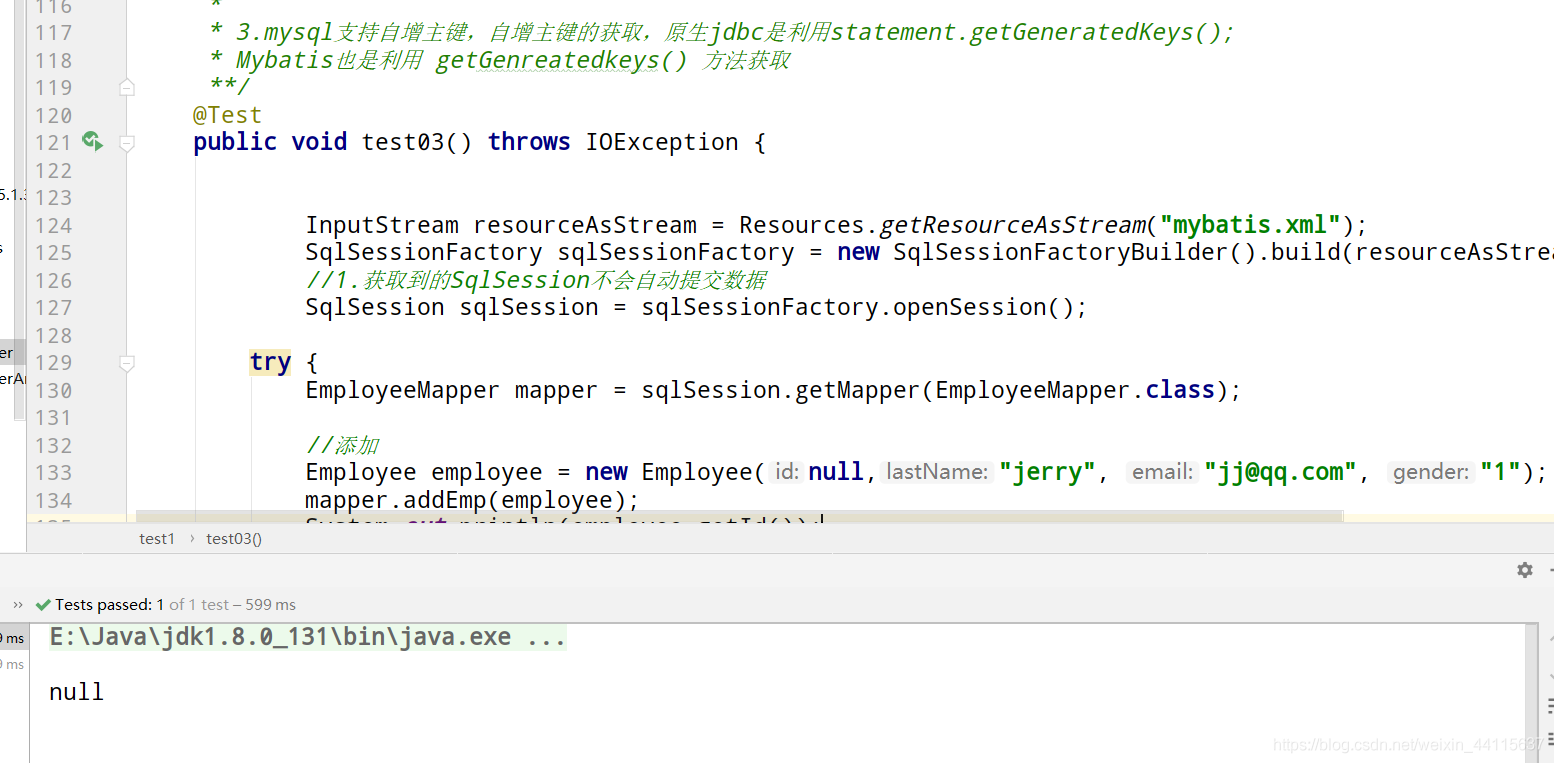Click the null output line in console
The image size is (1554, 763).
pos(76,692)
